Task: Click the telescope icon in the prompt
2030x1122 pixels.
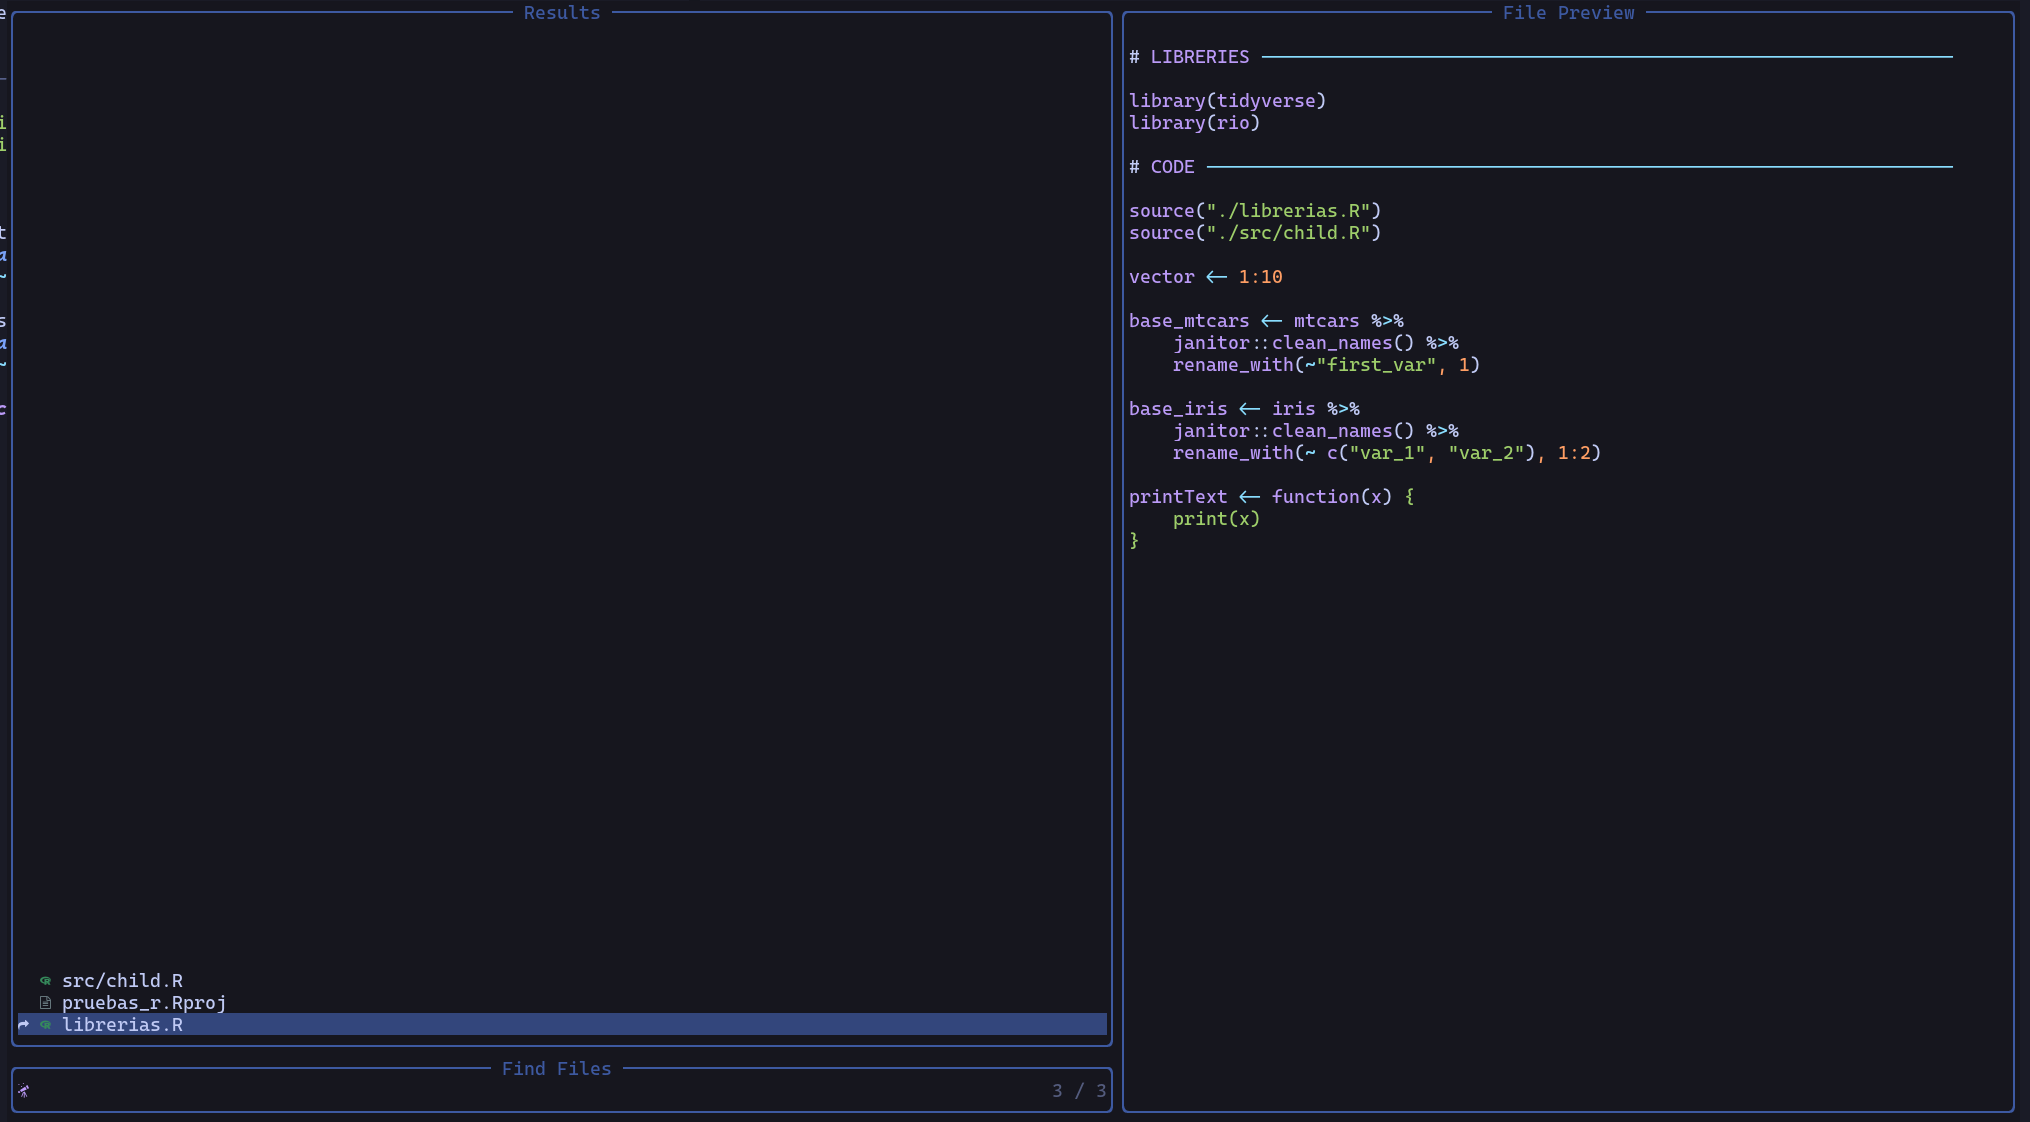Action: [x=25, y=1091]
